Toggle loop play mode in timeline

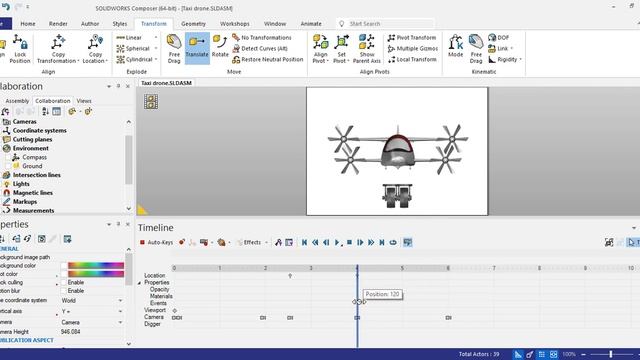pos(393,242)
